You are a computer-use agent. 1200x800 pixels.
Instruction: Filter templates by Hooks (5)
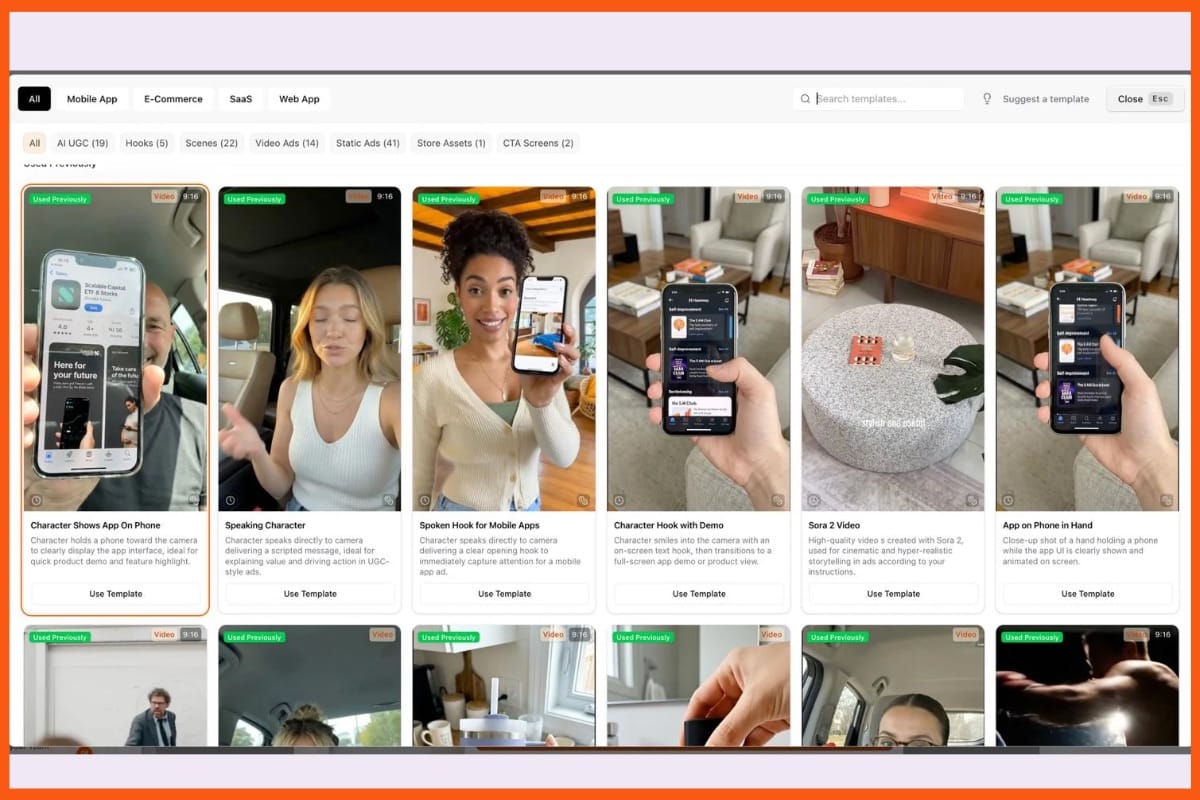147,143
